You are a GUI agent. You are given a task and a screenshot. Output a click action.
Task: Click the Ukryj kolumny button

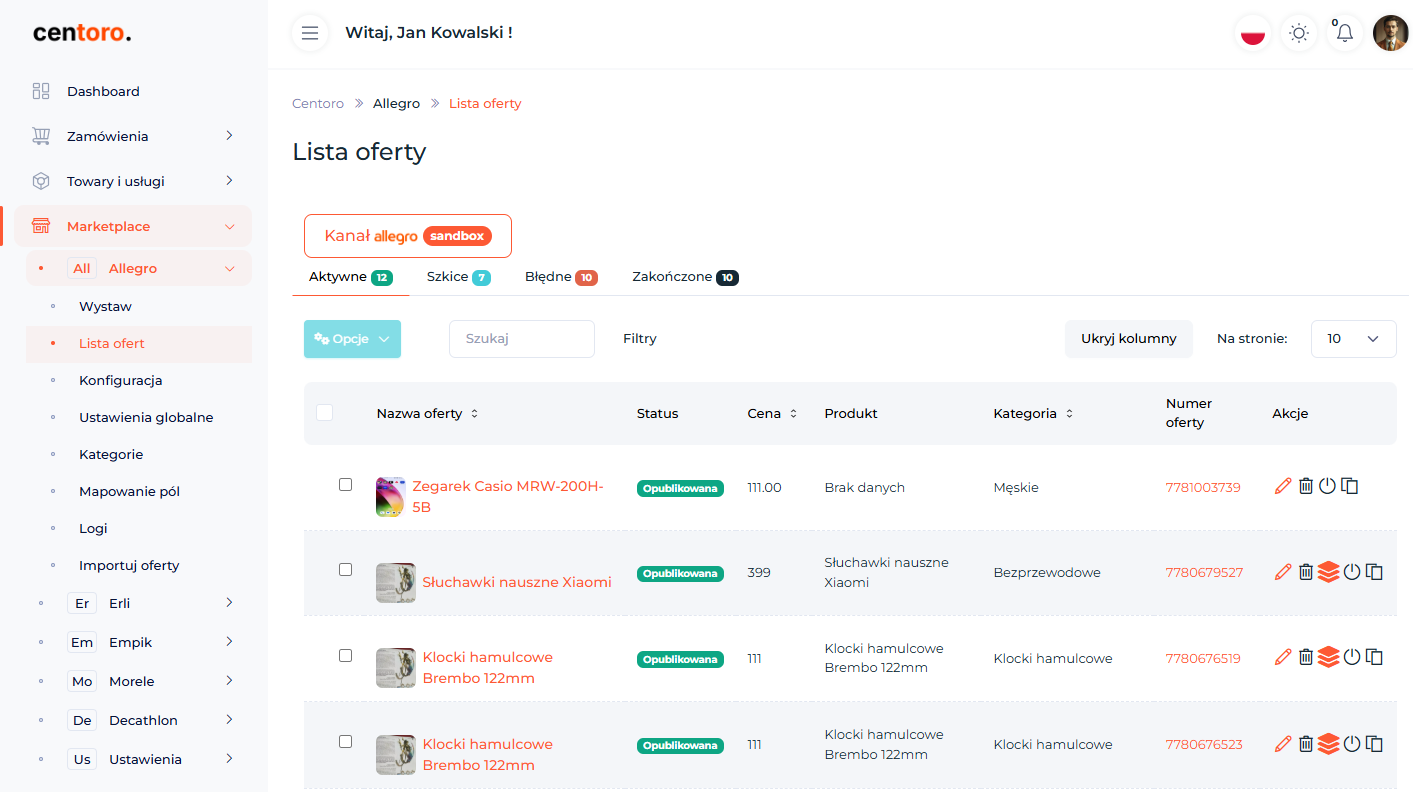pos(1128,339)
